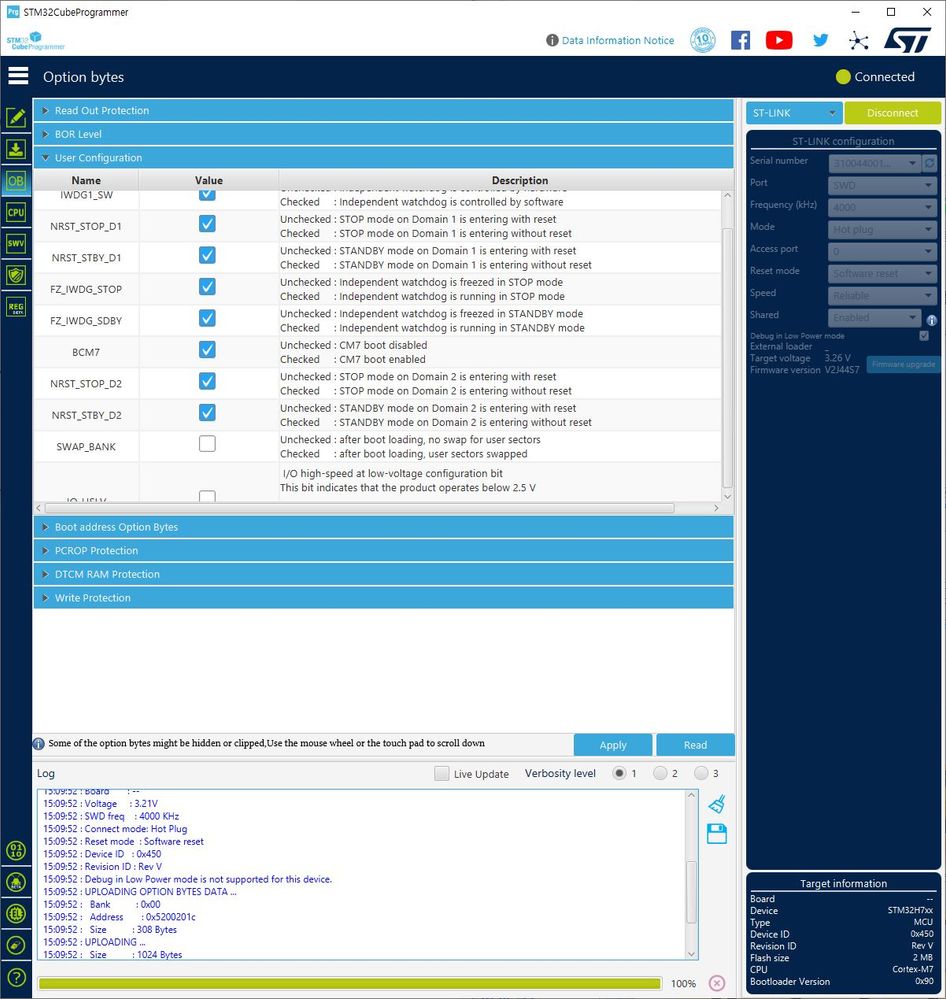
Task: Open the beta features sidebar icon
Action: (x=16, y=882)
